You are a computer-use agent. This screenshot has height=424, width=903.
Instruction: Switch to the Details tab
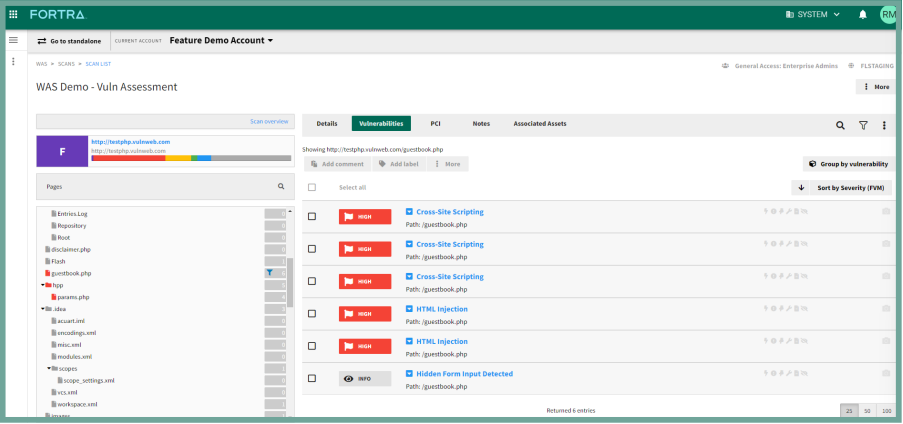point(327,123)
